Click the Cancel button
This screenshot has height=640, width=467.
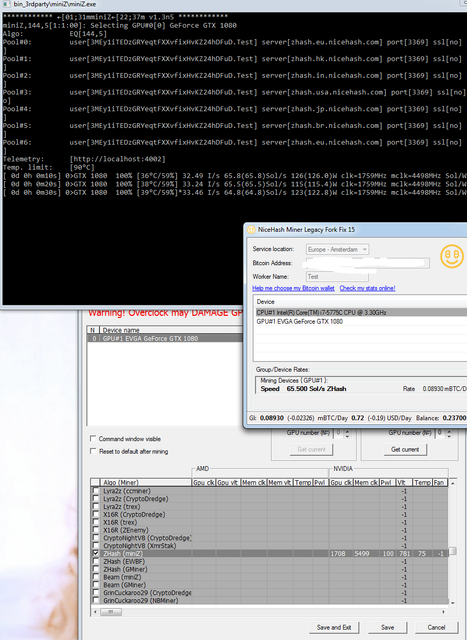436,627
